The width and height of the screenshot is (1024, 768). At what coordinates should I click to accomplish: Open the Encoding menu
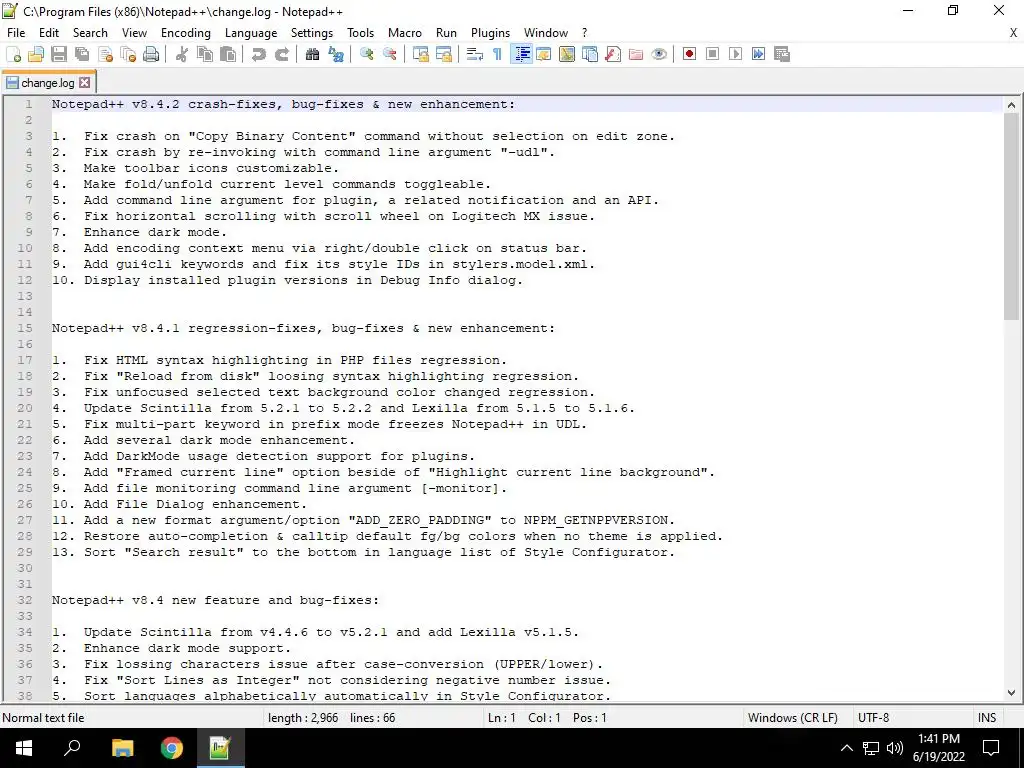coord(185,33)
